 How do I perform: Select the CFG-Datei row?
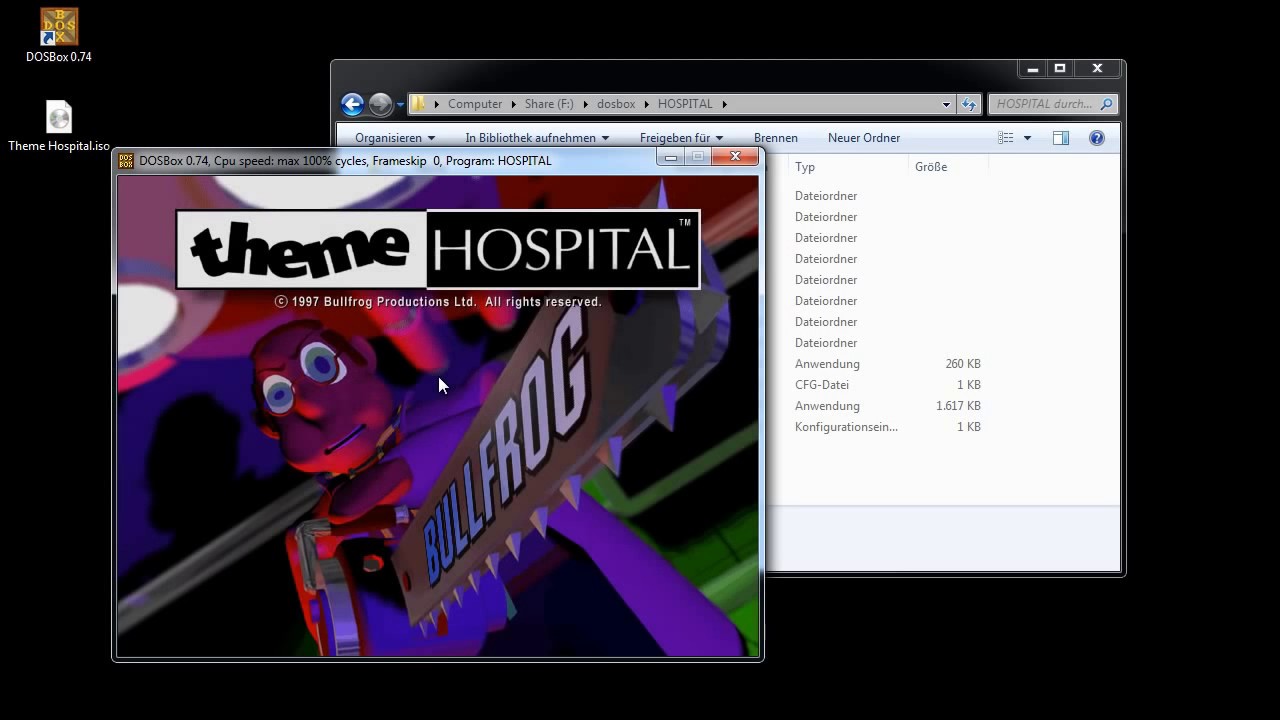(x=890, y=385)
